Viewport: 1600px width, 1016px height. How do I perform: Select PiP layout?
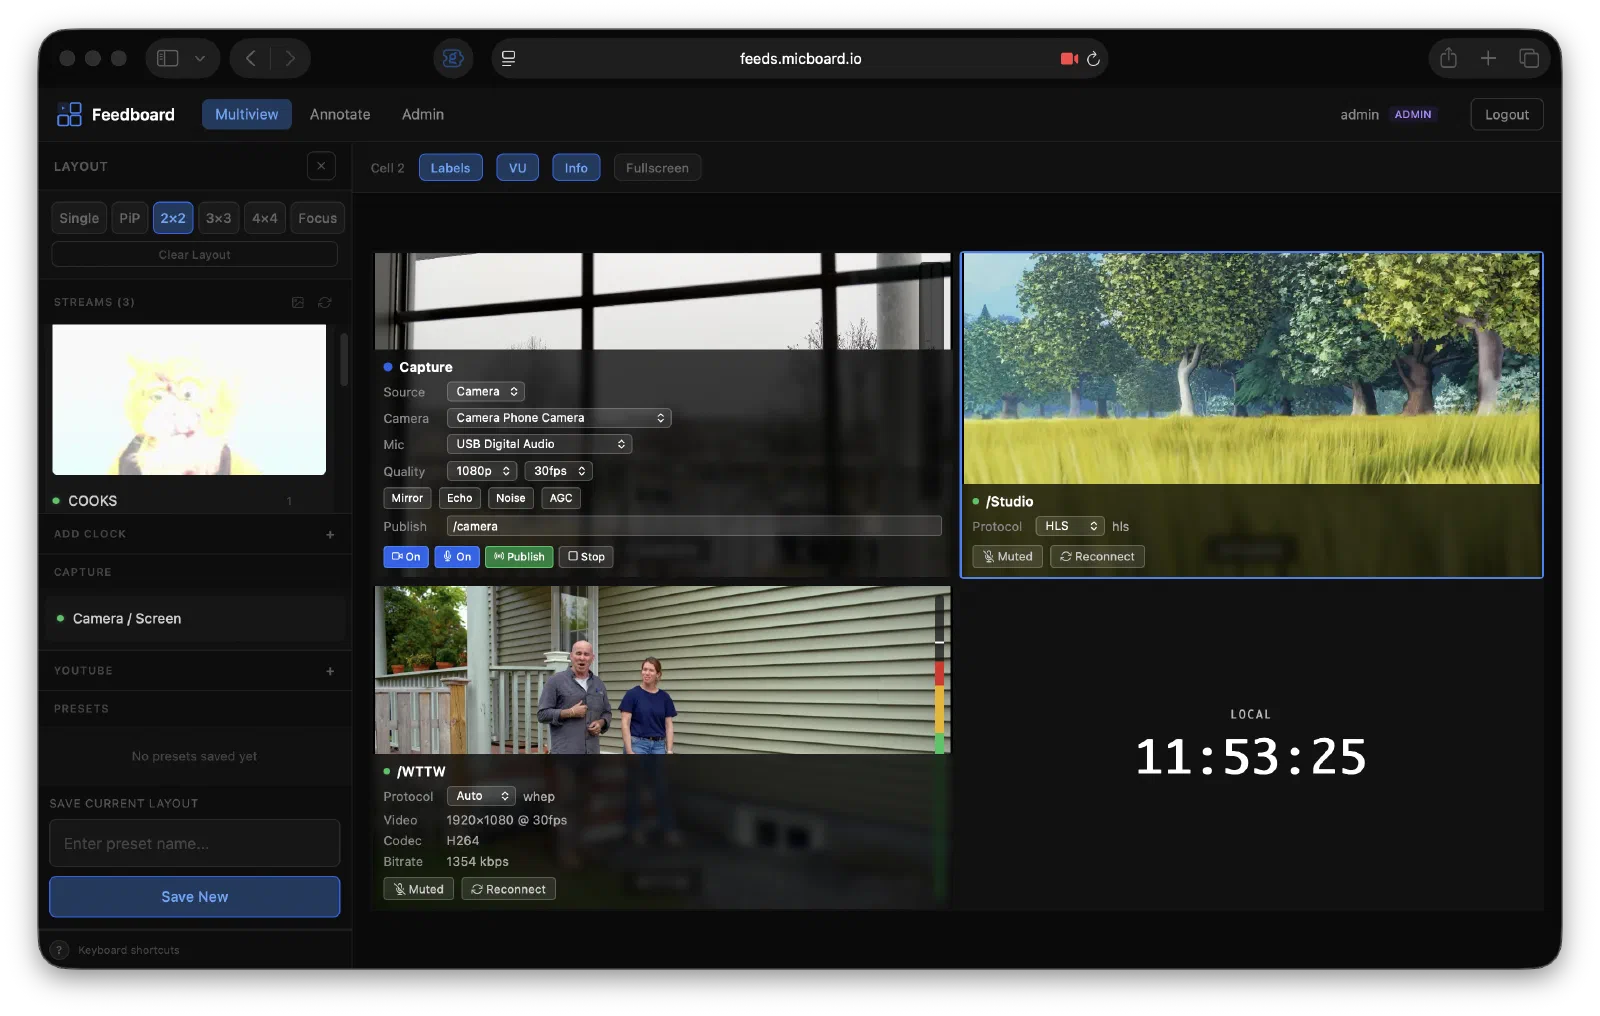(130, 218)
